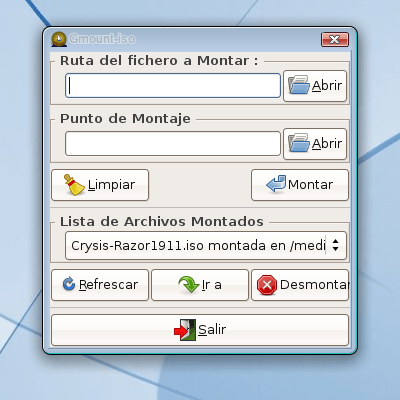400x400 pixels.
Task: Go to mount location with Ir a
Action: [200, 285]
